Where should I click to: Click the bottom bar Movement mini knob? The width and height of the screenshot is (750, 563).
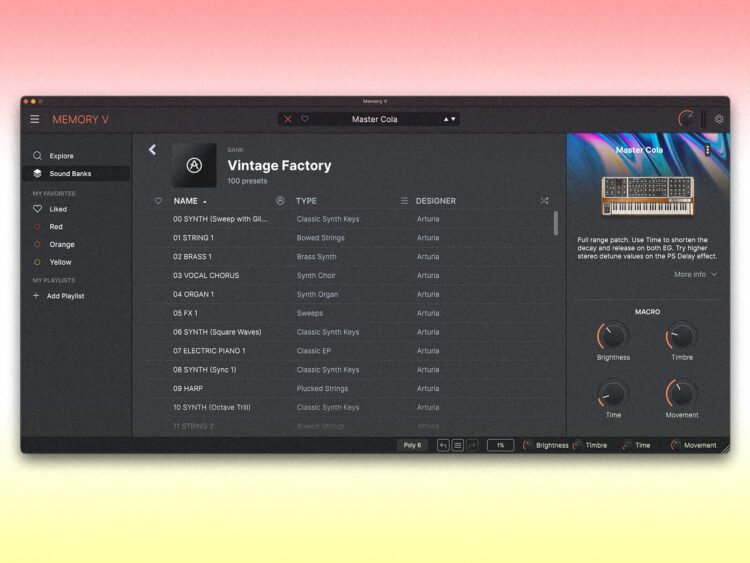click(x=675, y=445)
